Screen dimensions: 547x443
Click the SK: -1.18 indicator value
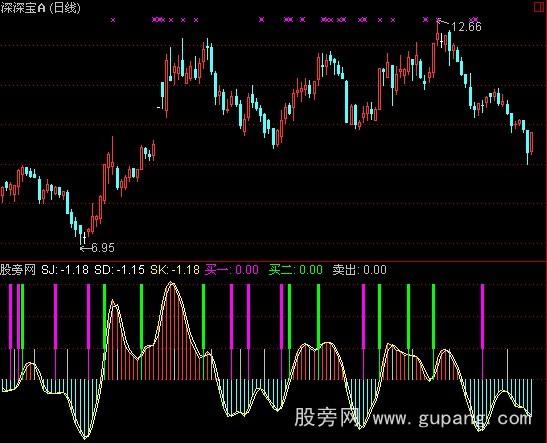point(175,270)
